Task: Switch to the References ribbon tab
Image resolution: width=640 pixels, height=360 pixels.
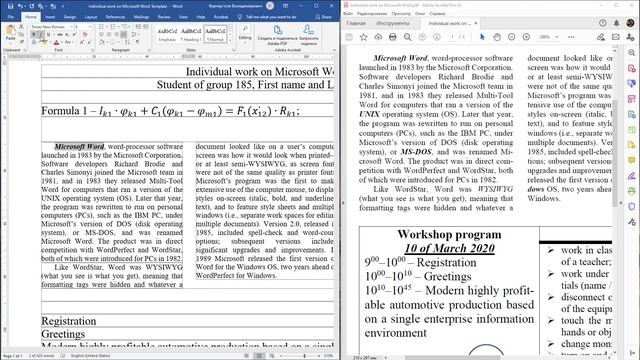Action: coord(116,17)
